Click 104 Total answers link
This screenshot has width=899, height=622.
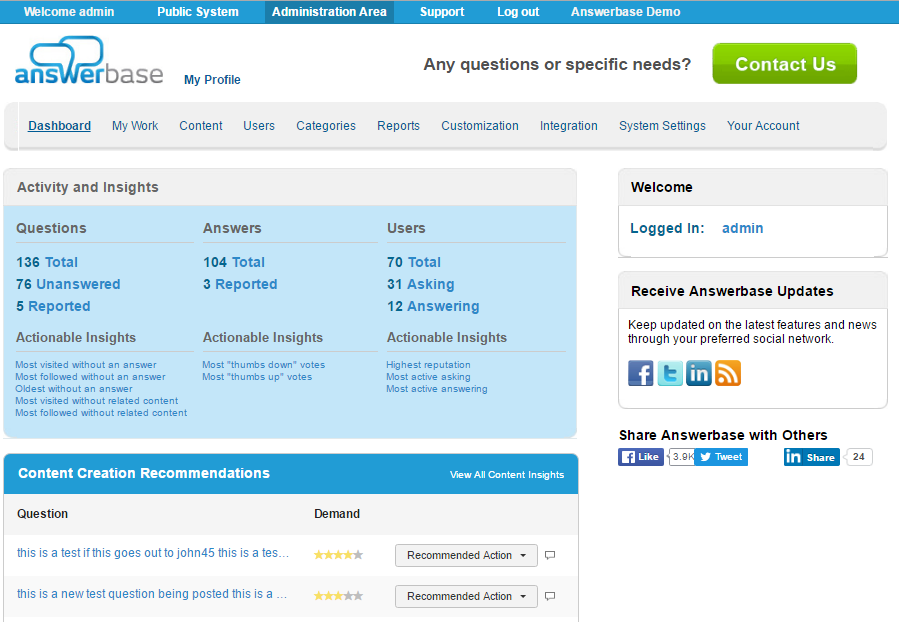pos(234,262)
